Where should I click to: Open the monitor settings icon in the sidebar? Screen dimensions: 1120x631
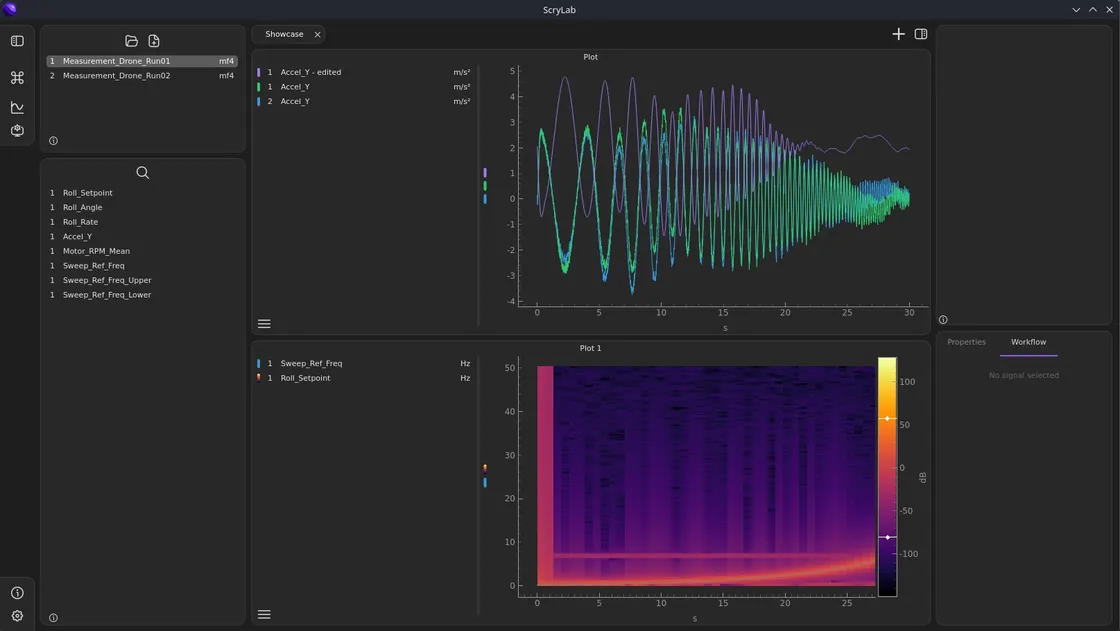tap(16, 129)
